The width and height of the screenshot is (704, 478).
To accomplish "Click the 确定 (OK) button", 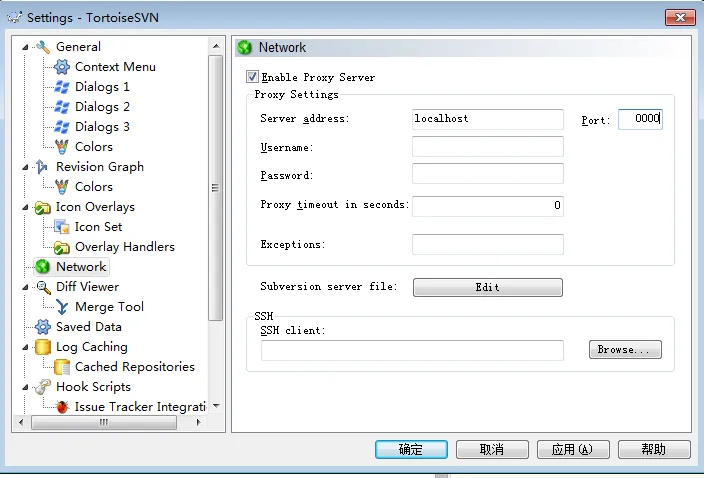I will (x=411, y=449).
